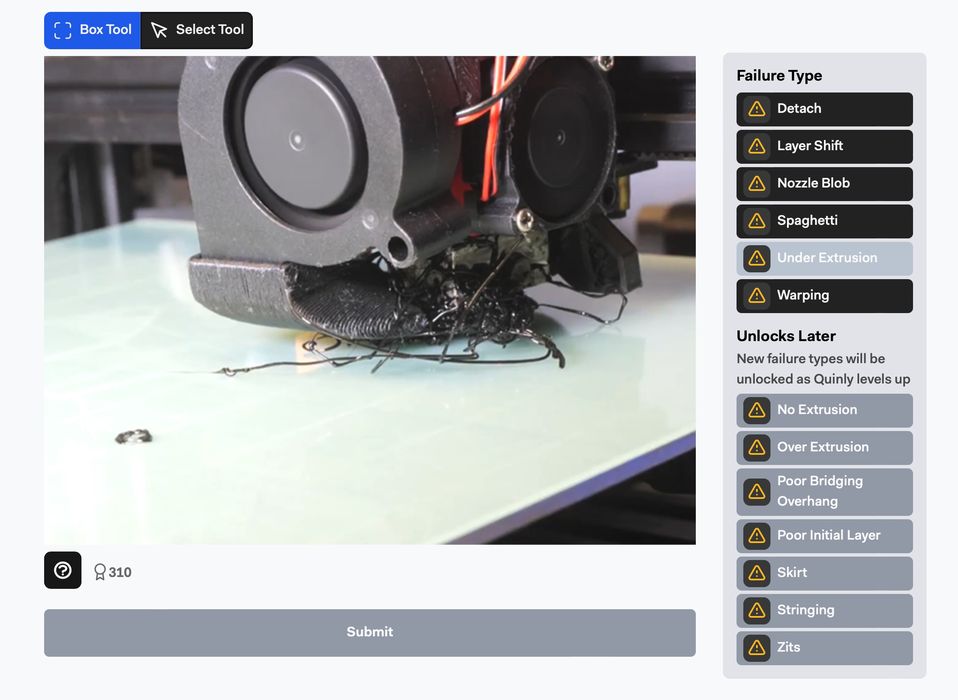This screenshot has height=700, width=958.
Task: Switch to the Select Tool
Action: (197, 30)
